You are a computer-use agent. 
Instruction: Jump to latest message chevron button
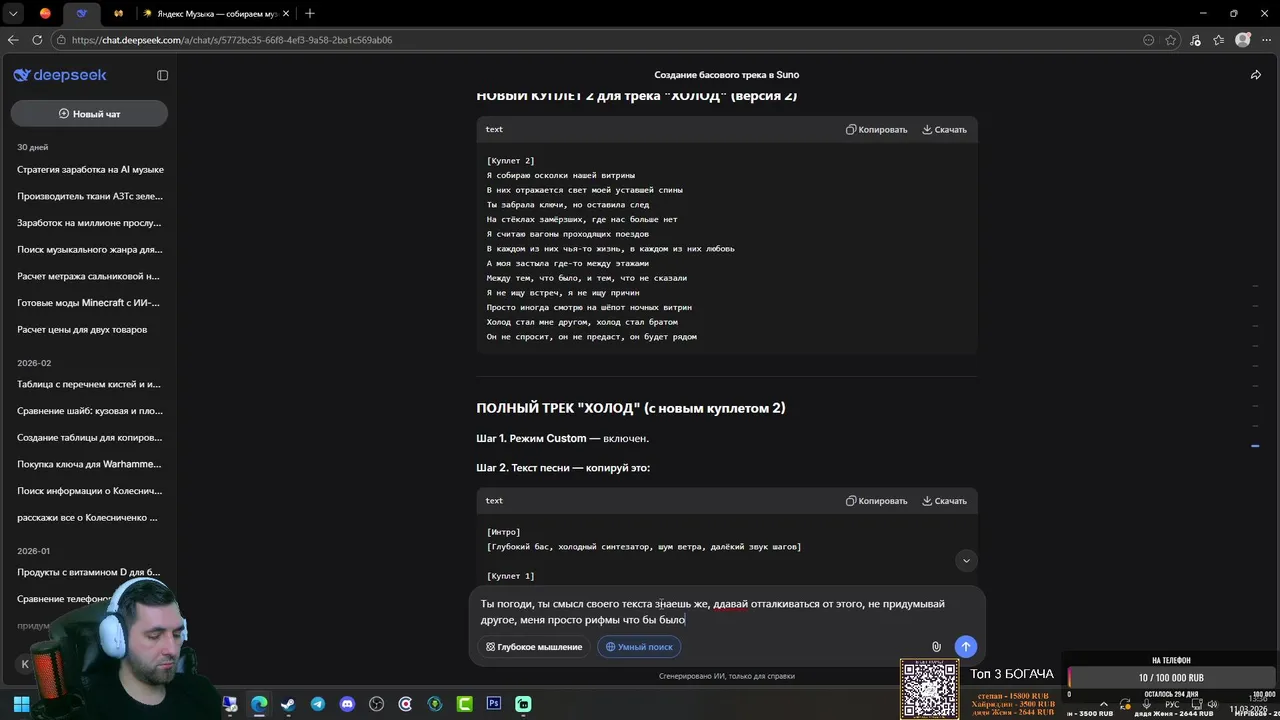(x=966, y=561)
